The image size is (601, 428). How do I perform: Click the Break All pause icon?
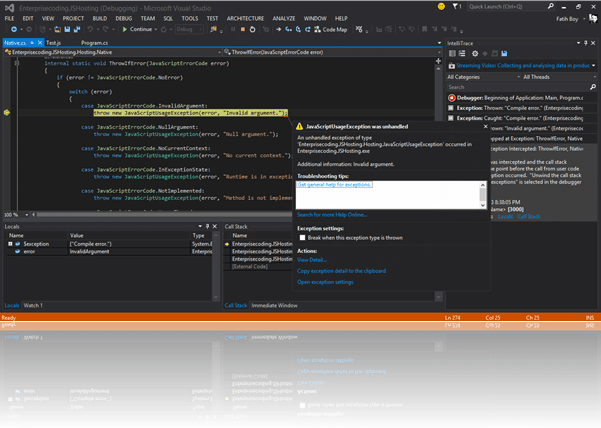tap(233, 29)
